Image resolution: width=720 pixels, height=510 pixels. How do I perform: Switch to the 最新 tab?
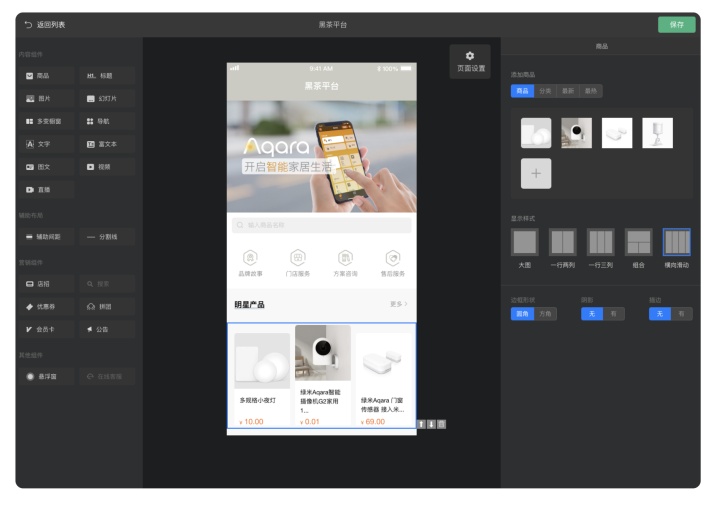click(x=568, y=91)
